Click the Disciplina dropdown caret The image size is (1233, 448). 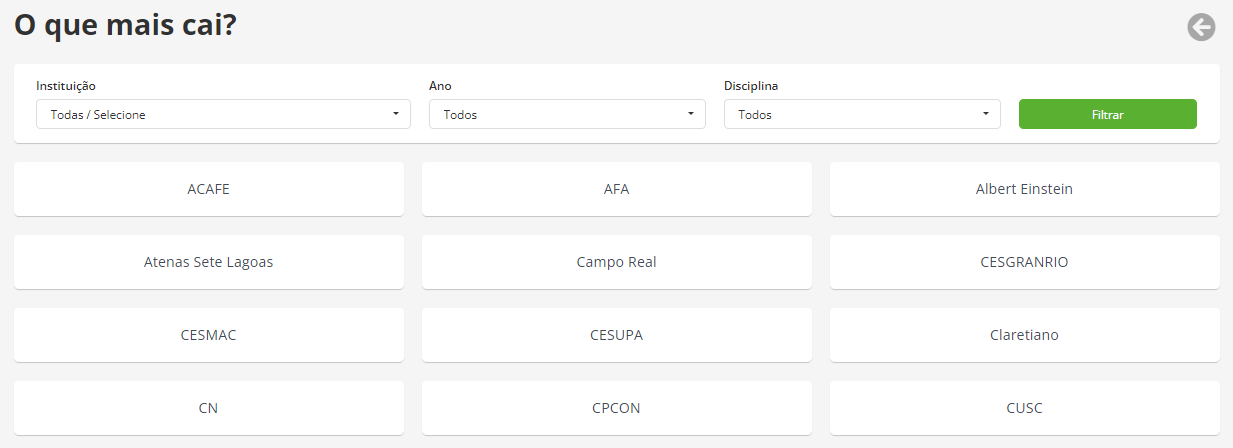[x=986, y=114]
